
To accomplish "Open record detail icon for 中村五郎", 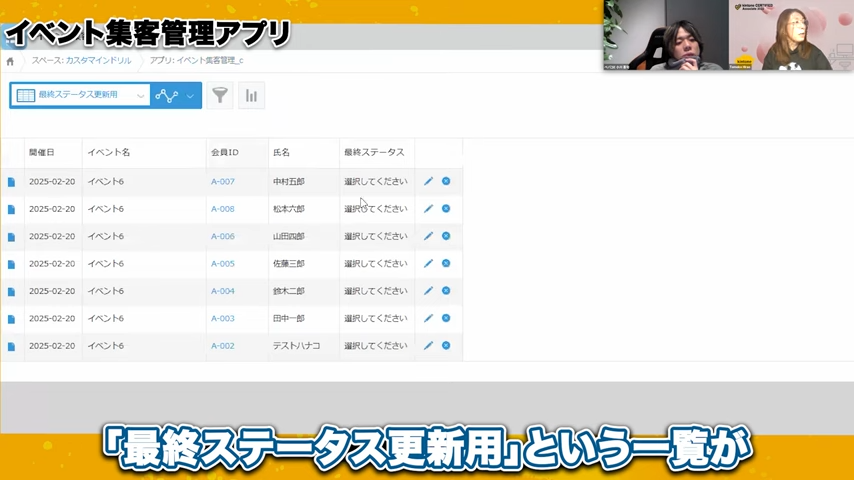I will (11, 182).
